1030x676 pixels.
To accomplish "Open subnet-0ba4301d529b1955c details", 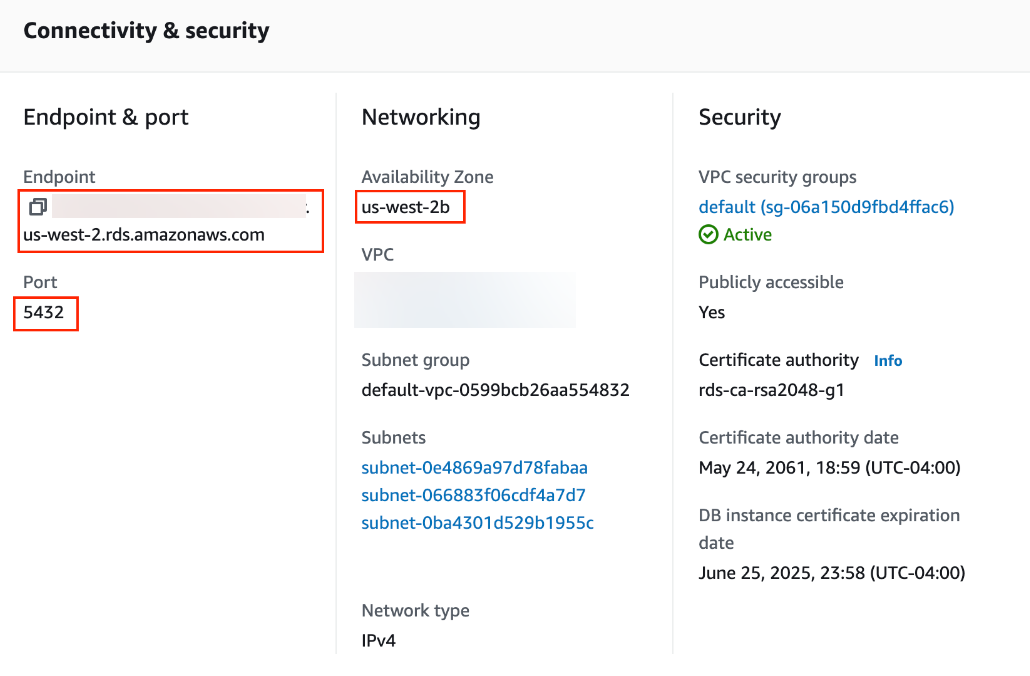I will [x=476, y=523].
